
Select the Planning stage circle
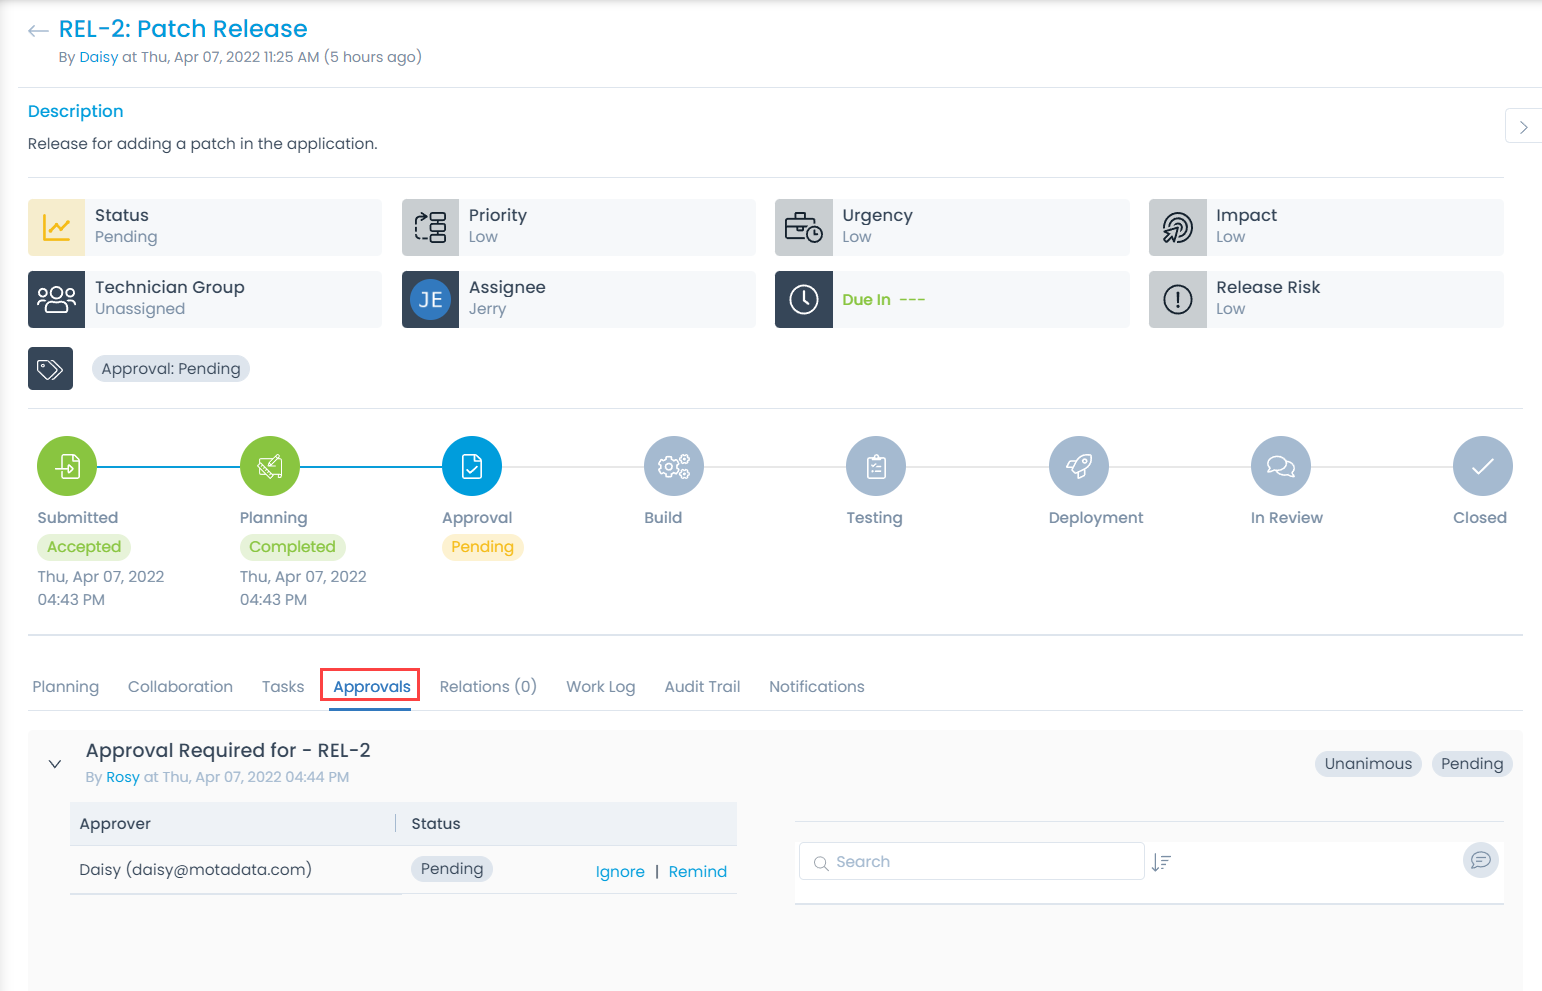pyautogui.click(x=270, y=466)
